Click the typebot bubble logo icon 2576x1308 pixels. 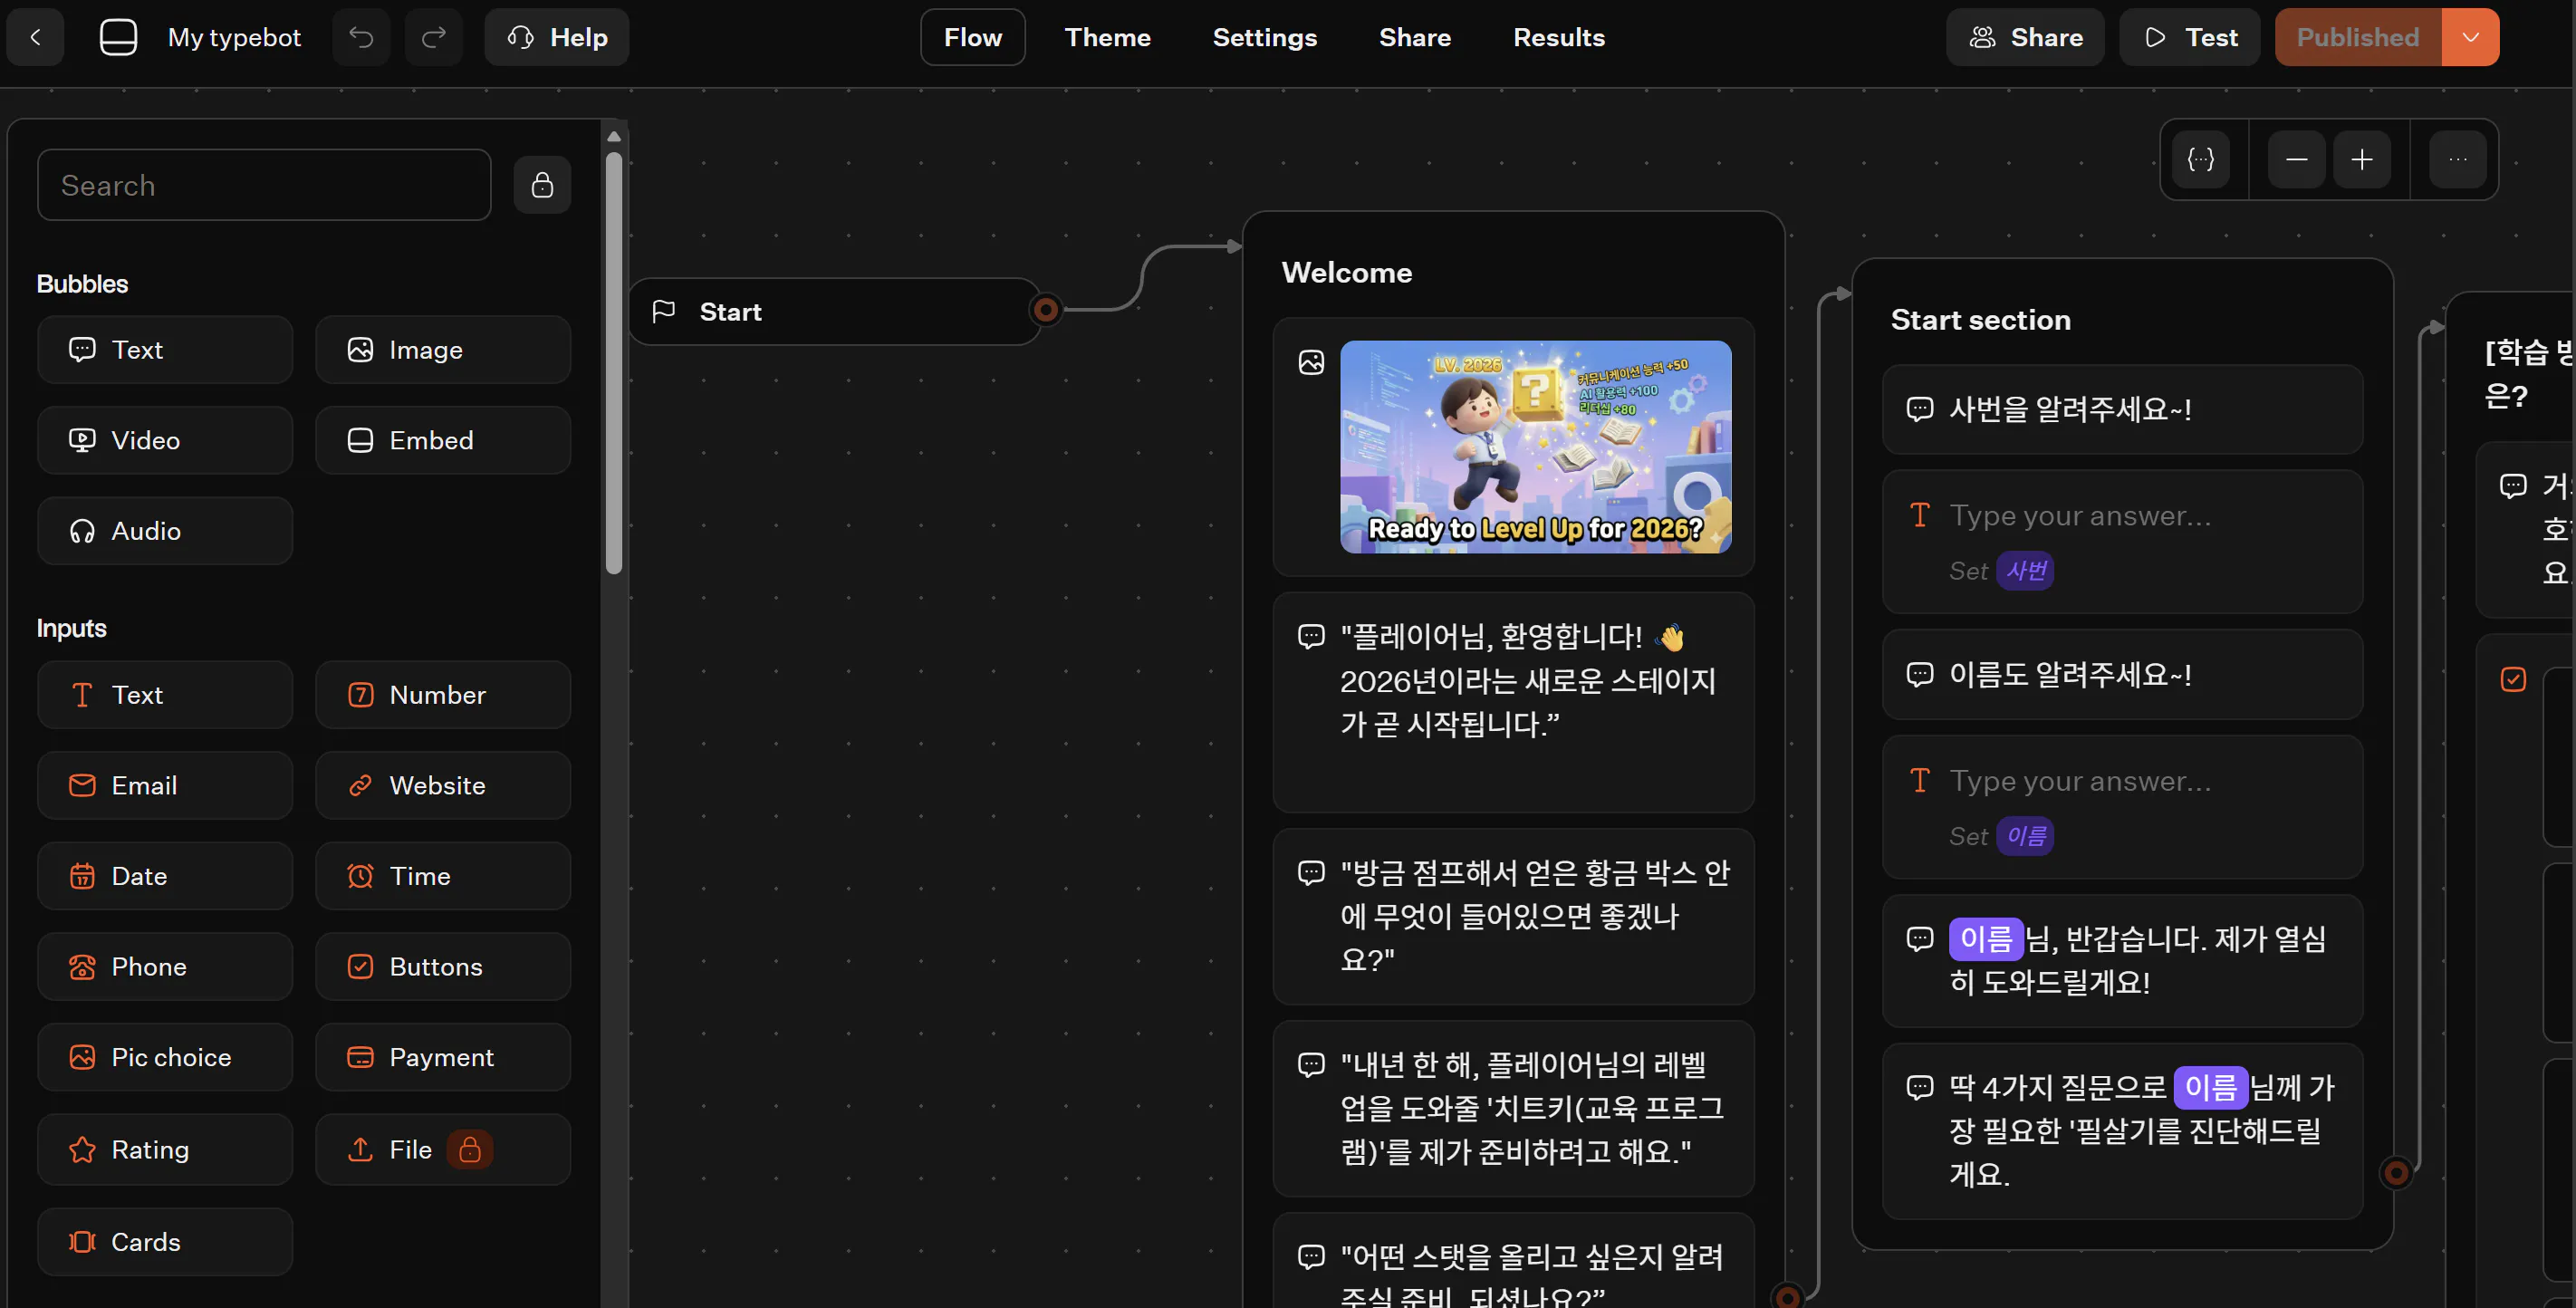118,37
